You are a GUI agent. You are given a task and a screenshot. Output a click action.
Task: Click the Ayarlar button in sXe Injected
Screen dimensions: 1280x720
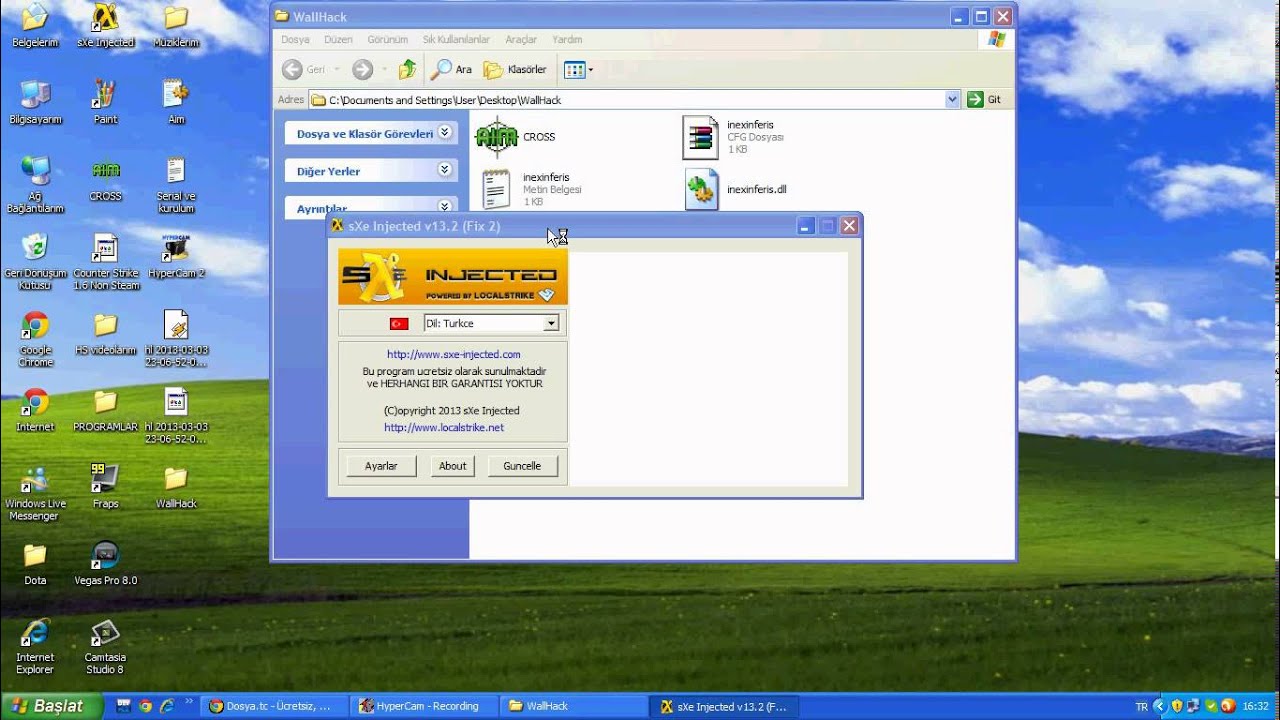(381, 466)
